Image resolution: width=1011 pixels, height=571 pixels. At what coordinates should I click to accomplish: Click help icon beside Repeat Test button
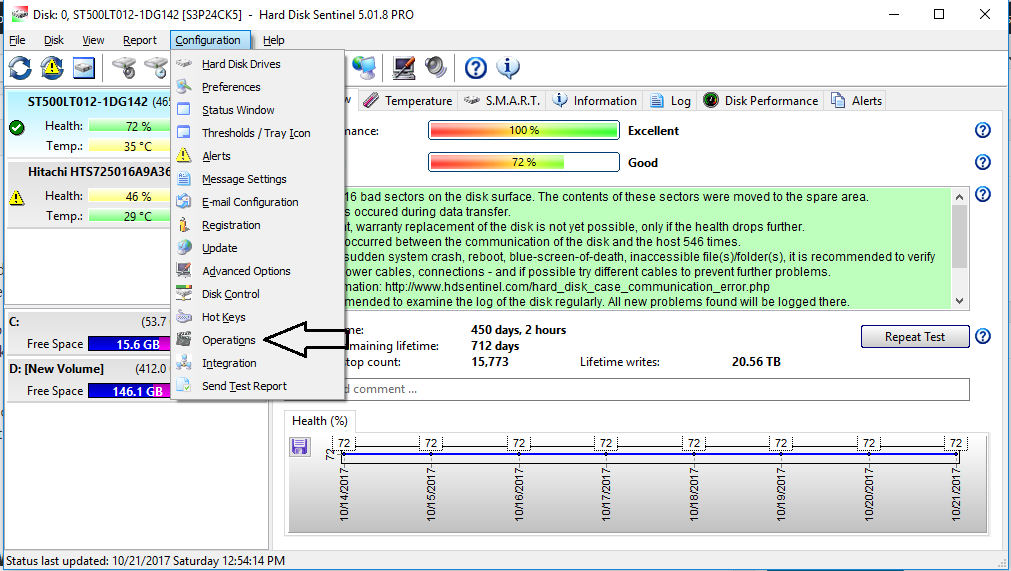983,336
